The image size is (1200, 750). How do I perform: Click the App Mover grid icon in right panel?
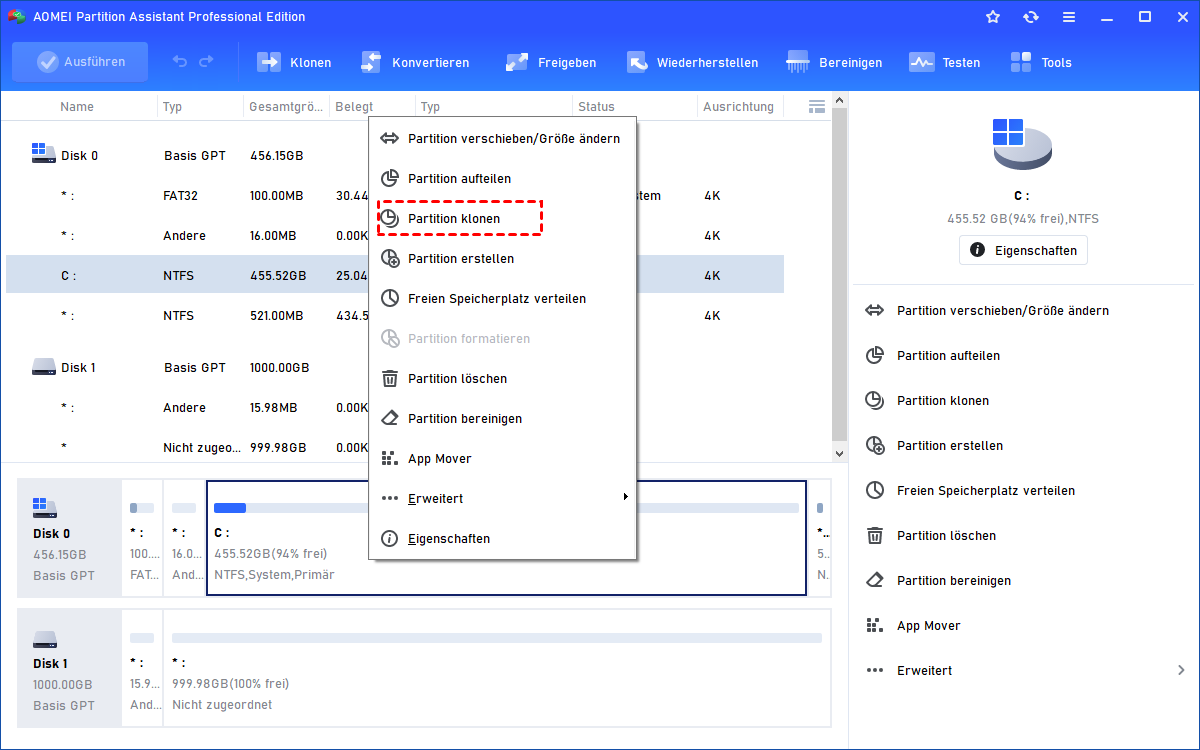click(875, 626)
